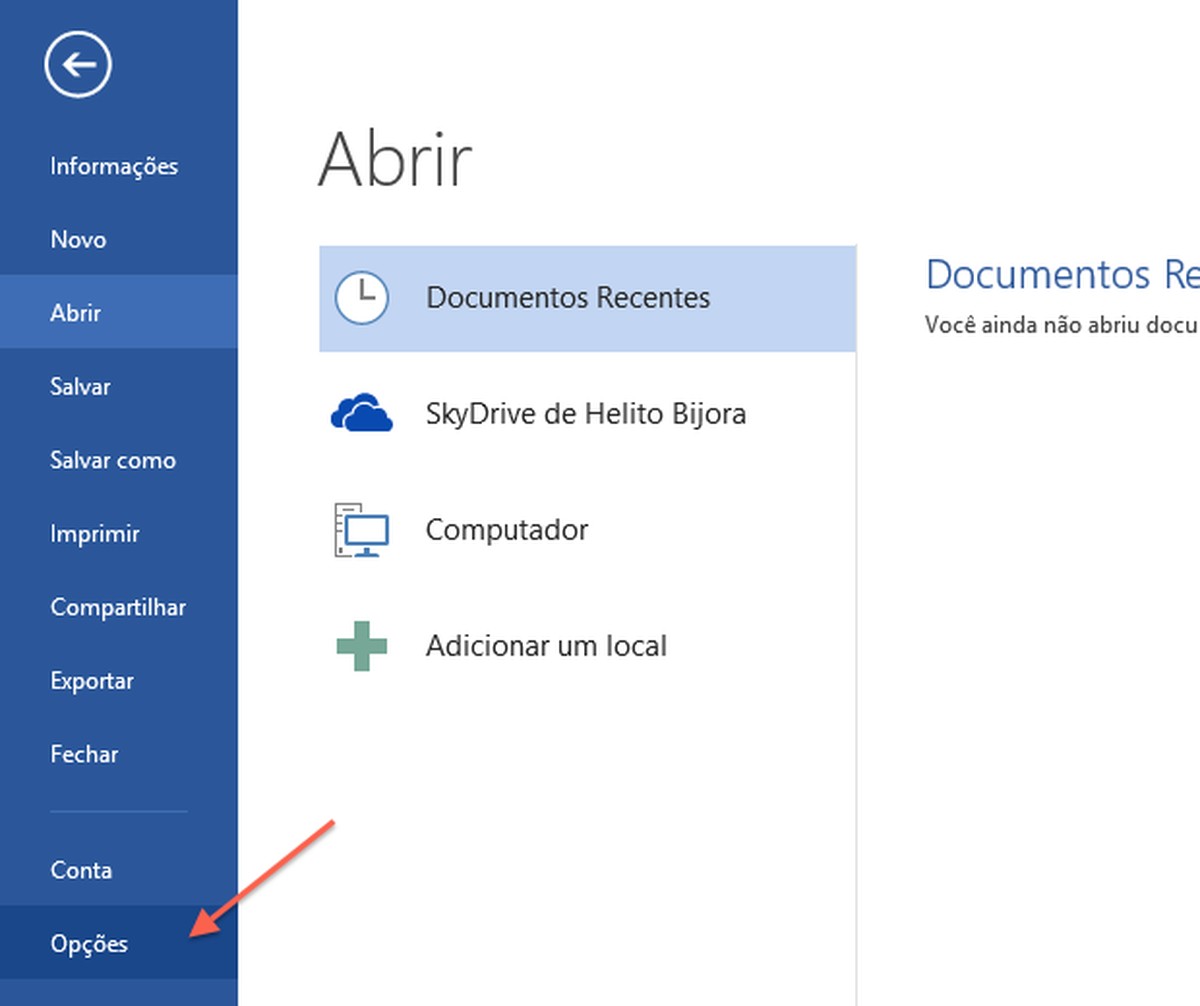Click Salvar in the sidebar

pyautogui.click(x=80, y=386)
